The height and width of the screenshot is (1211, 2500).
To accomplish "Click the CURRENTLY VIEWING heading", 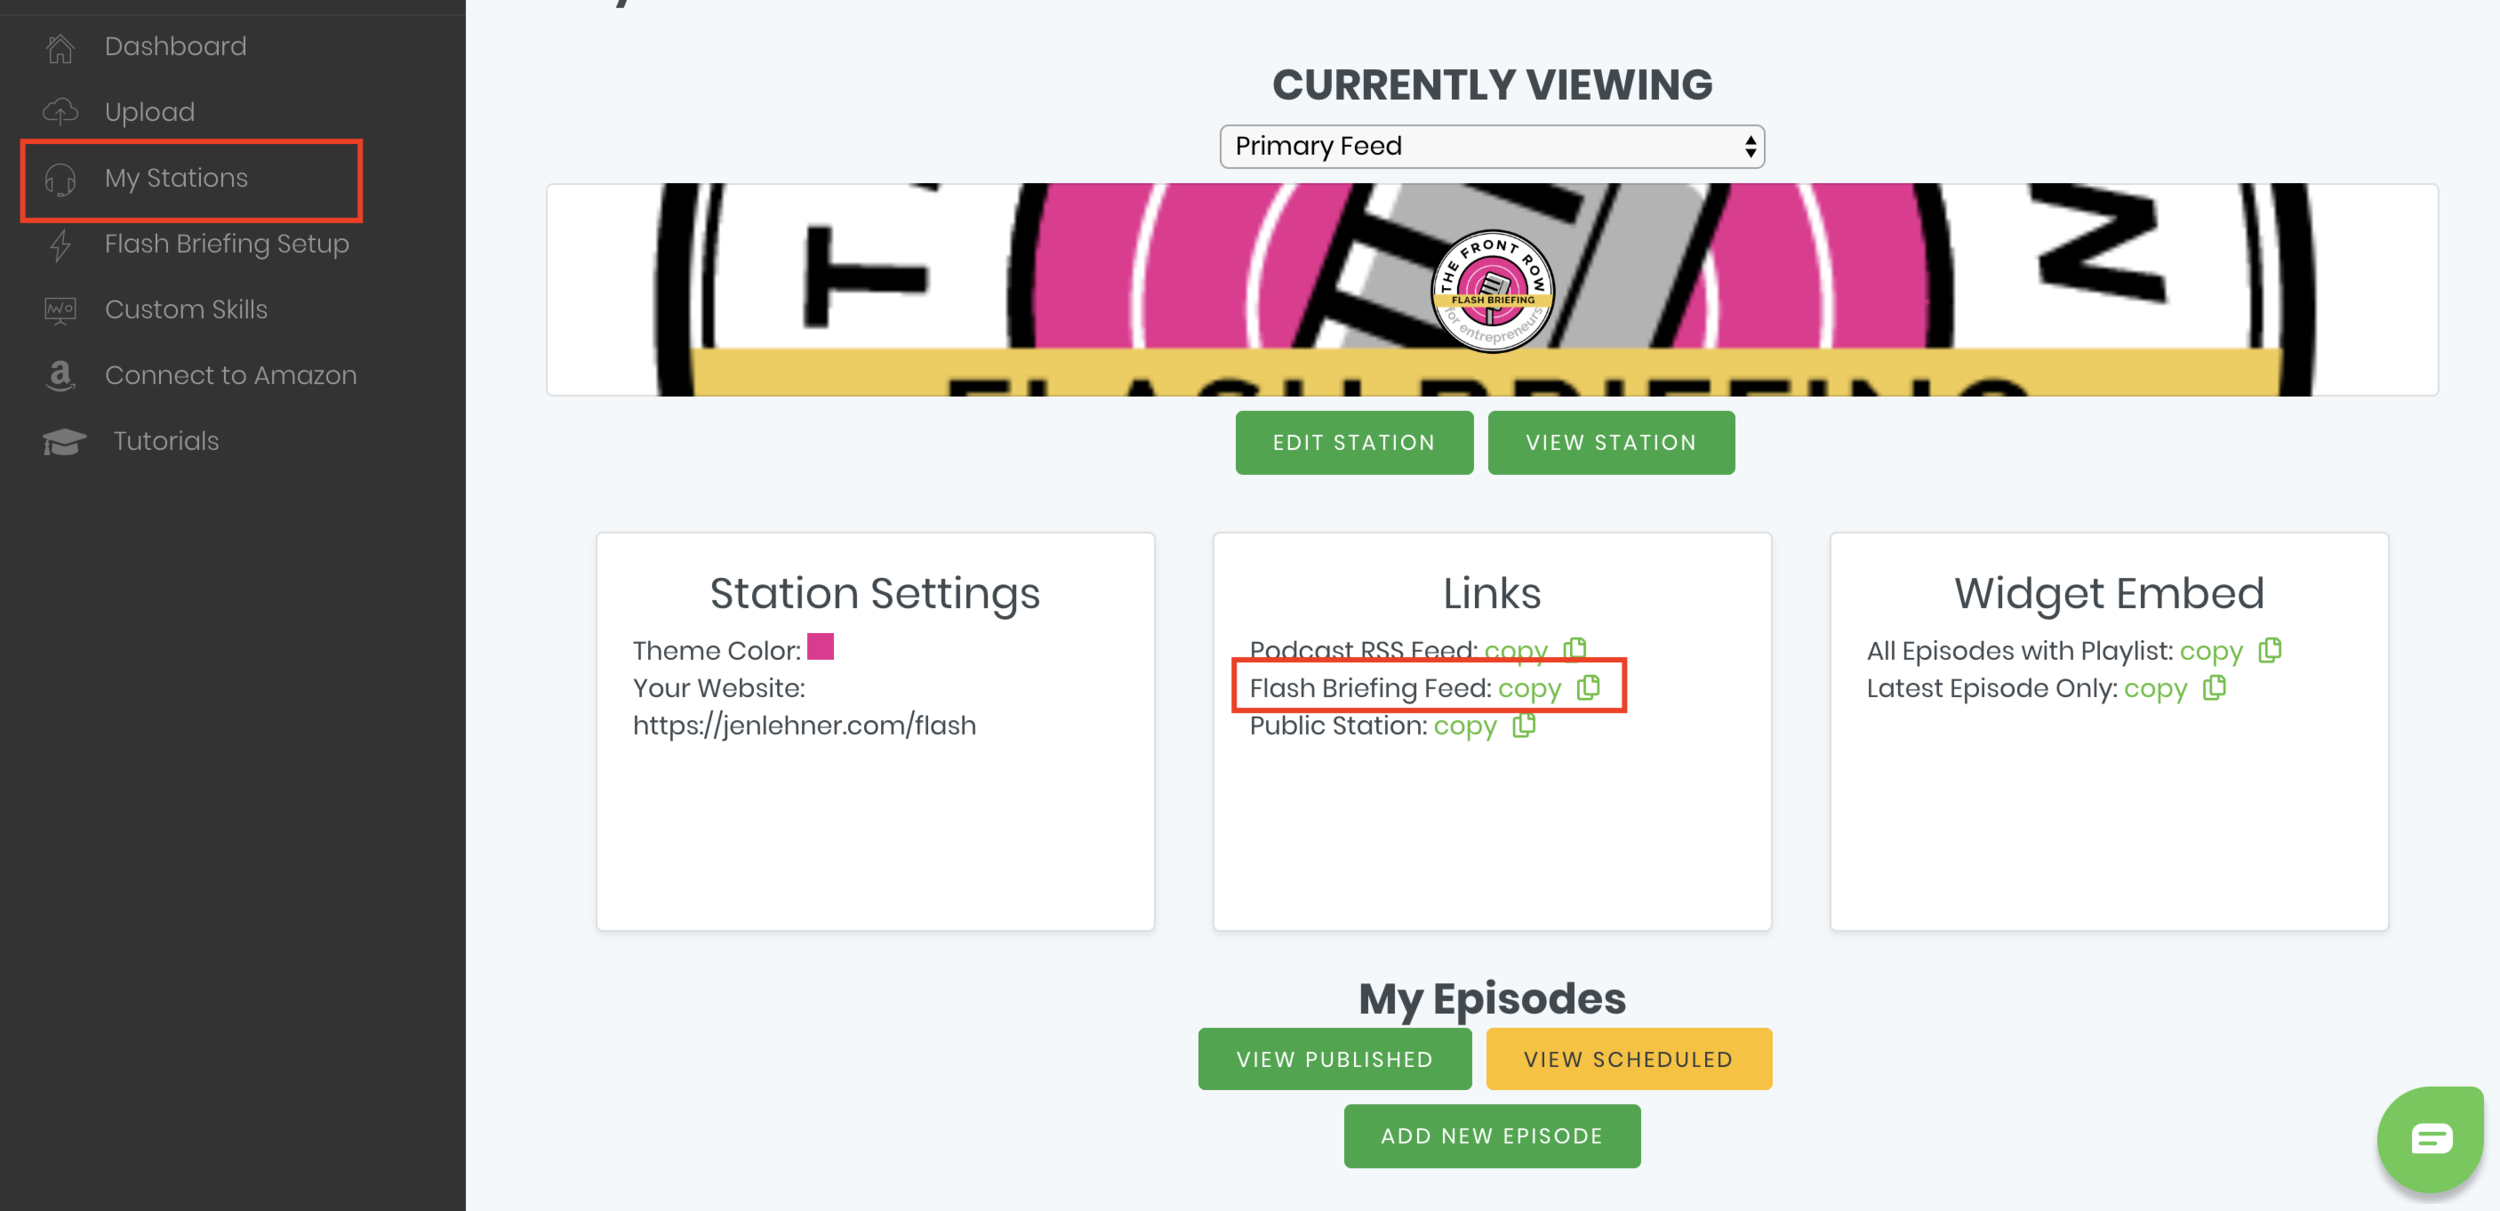I will 1492,84.
